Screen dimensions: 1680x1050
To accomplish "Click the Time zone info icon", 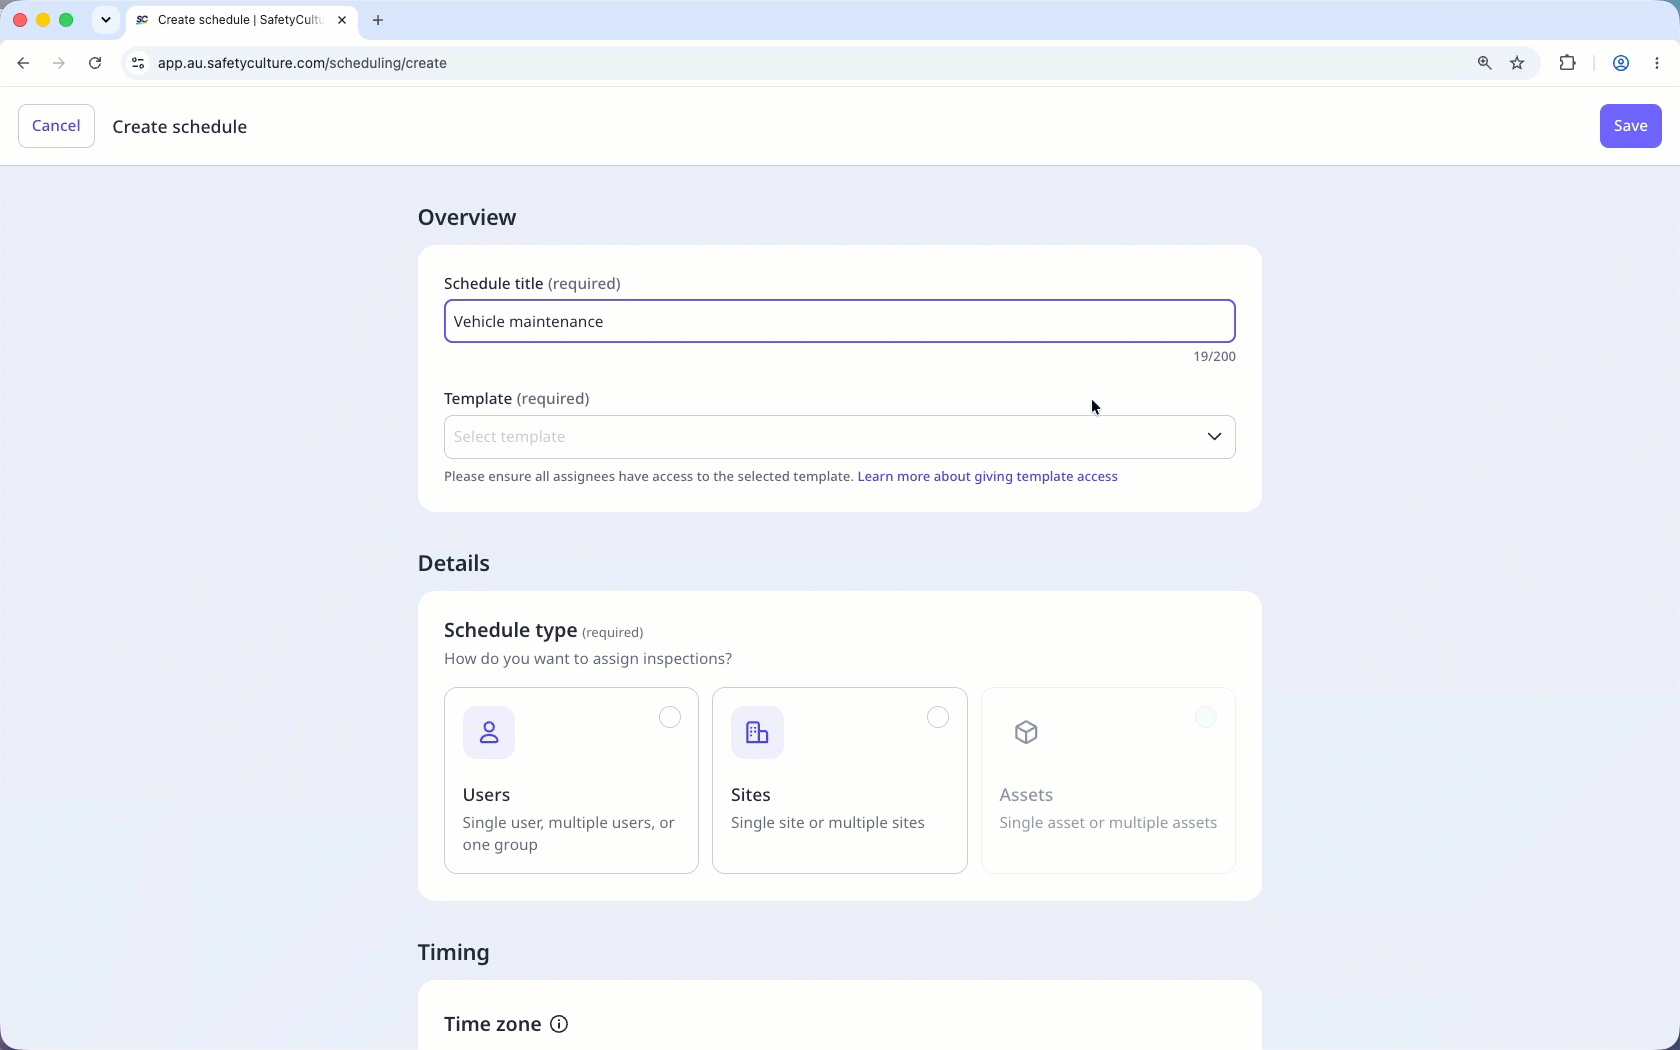I will pos(559,1024).
